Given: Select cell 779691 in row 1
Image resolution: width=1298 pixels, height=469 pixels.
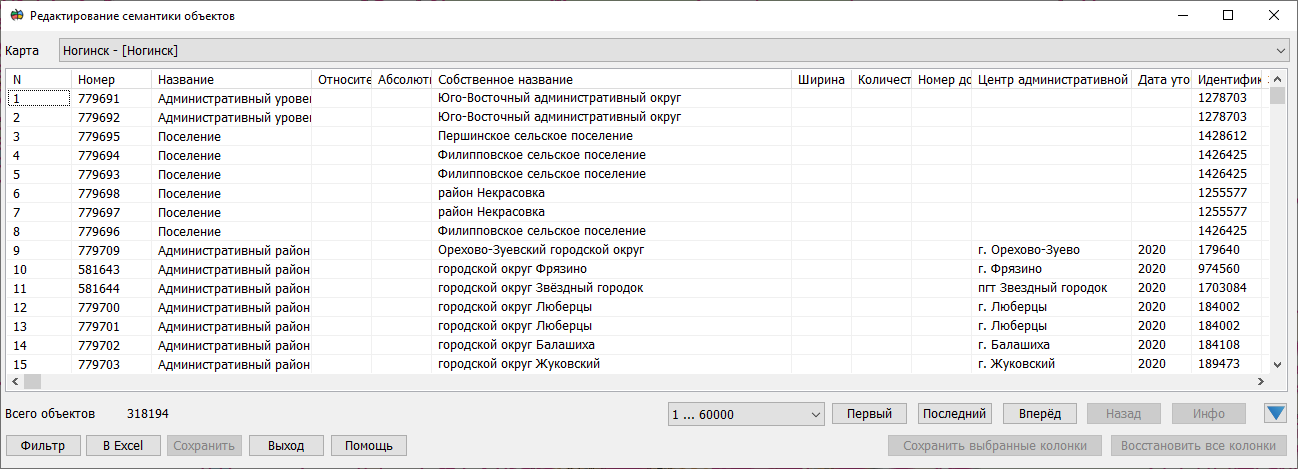Looking at the screenshot, I should click(x=111, y=99).
